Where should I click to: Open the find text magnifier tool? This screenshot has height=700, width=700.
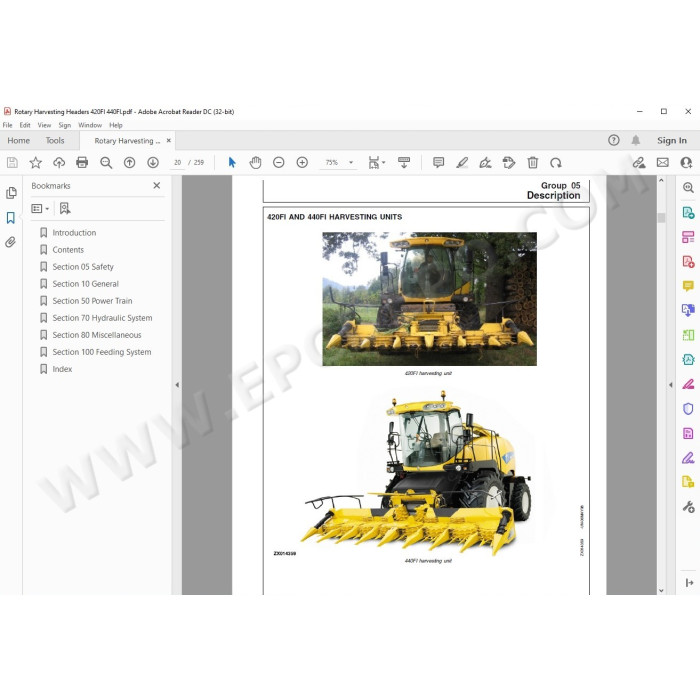(x=106, y=162)
